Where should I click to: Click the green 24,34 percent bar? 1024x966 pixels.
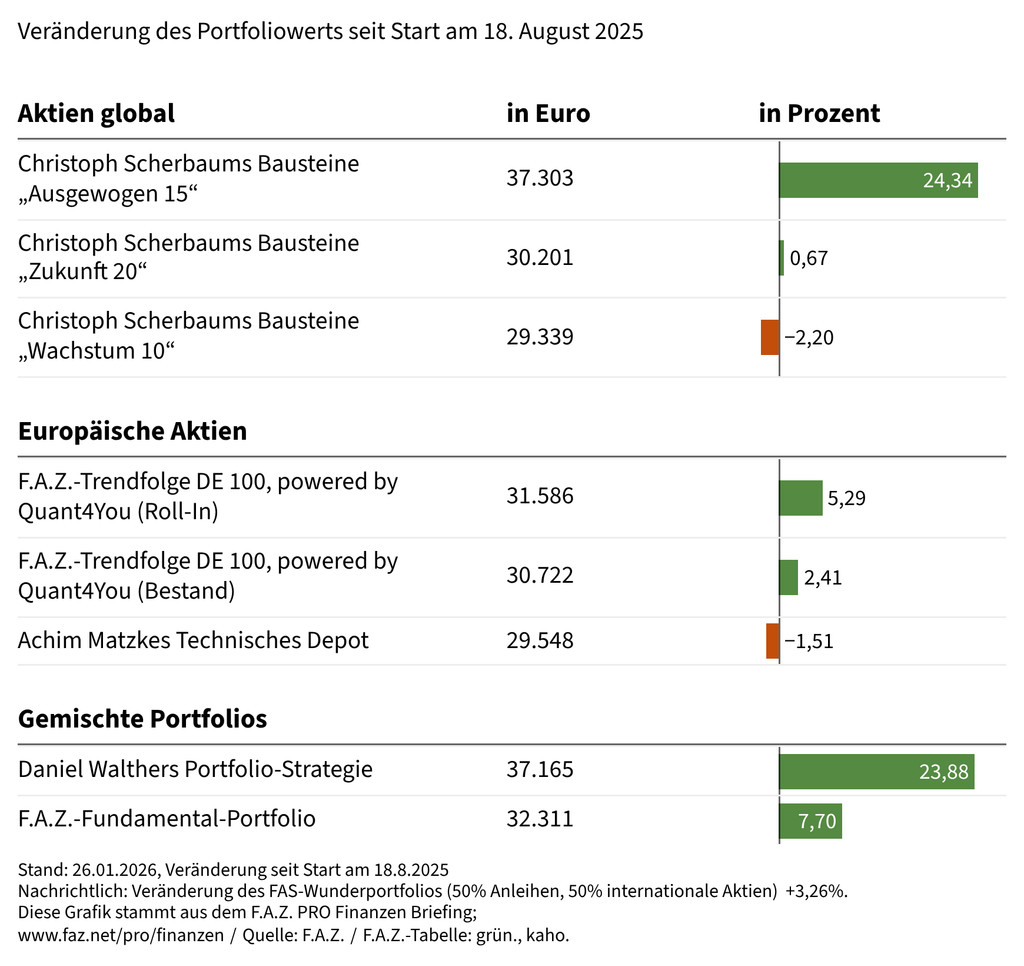click(878, 180)
